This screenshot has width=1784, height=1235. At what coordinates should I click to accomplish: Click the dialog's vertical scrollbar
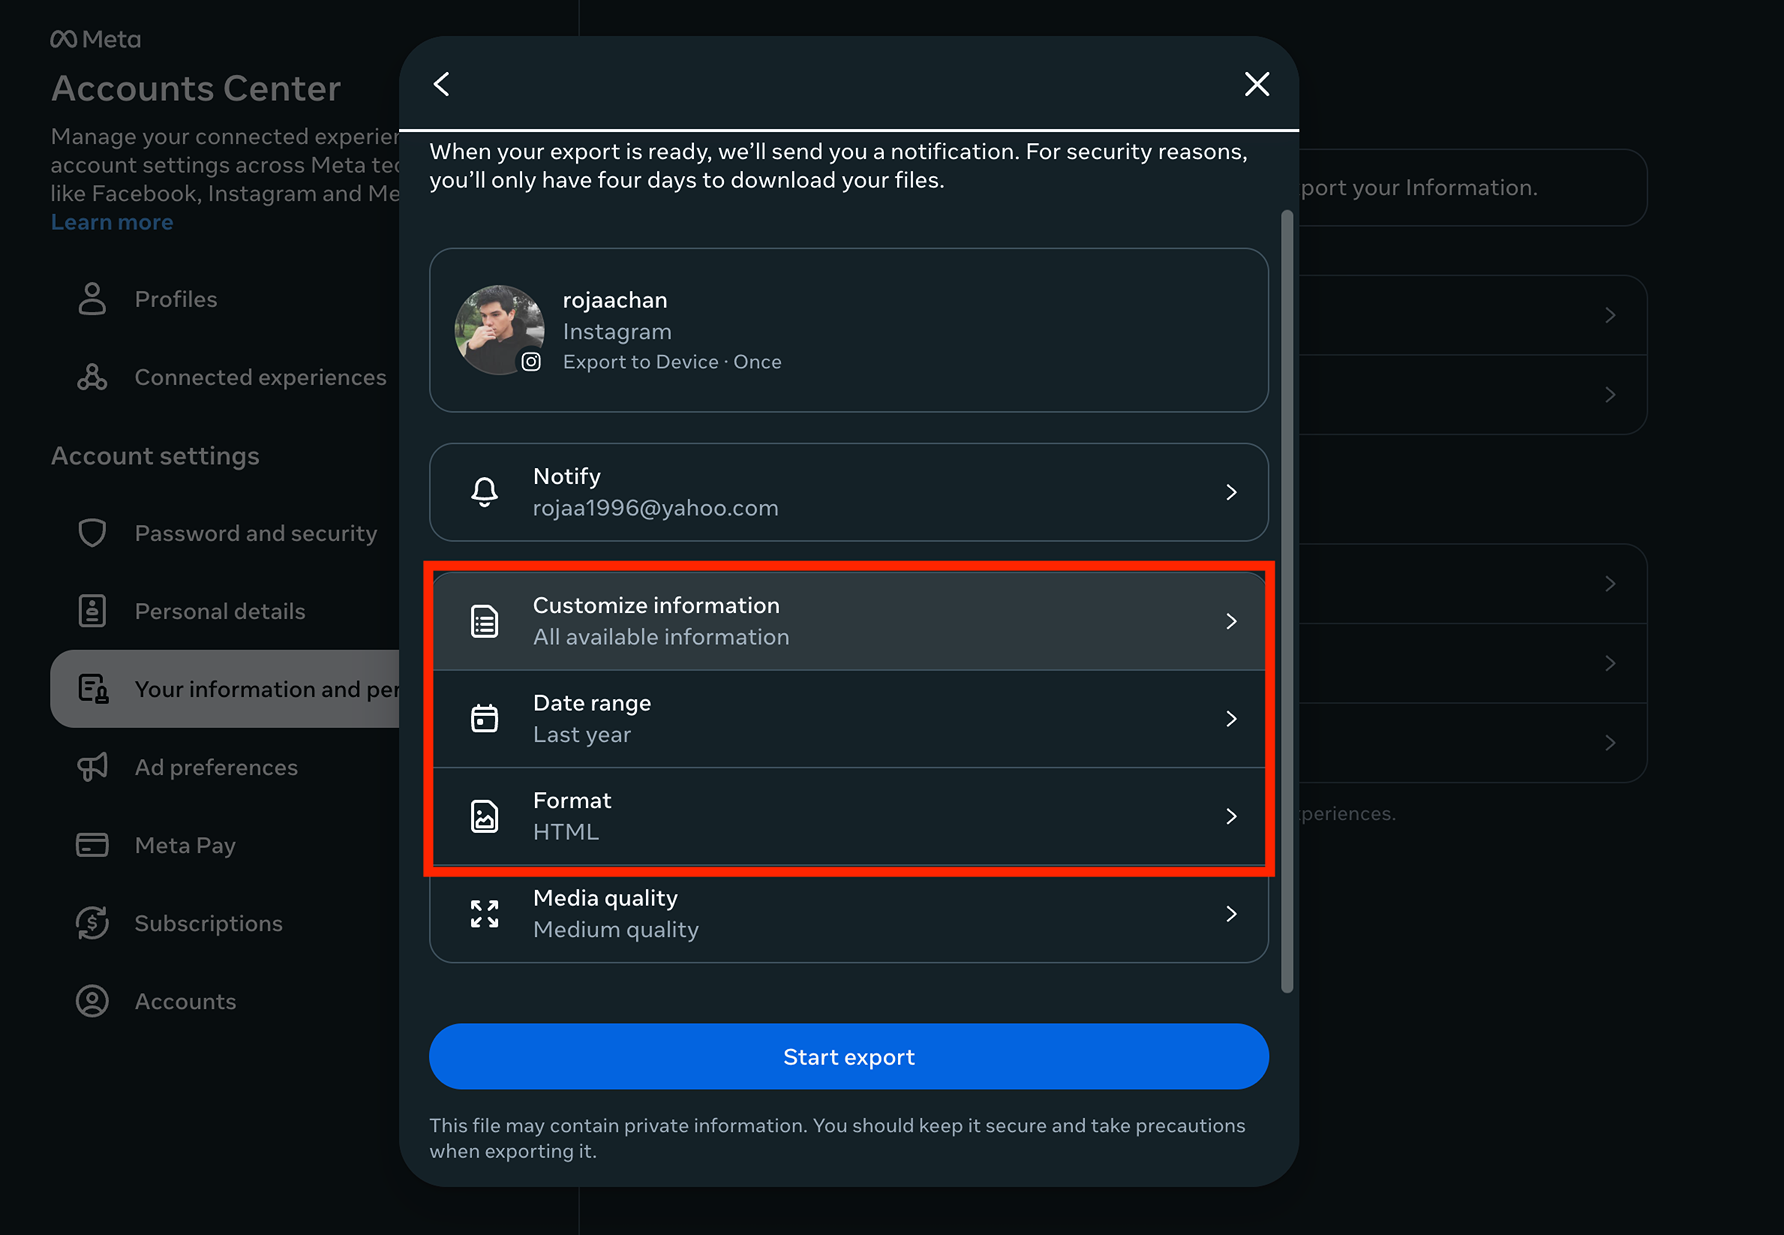(x=1287, y=600)
